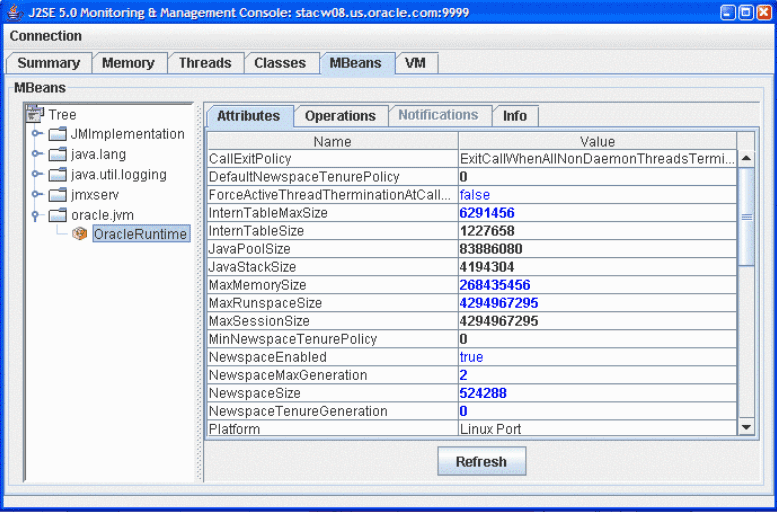Open the Operations tab

click(340, 116)
